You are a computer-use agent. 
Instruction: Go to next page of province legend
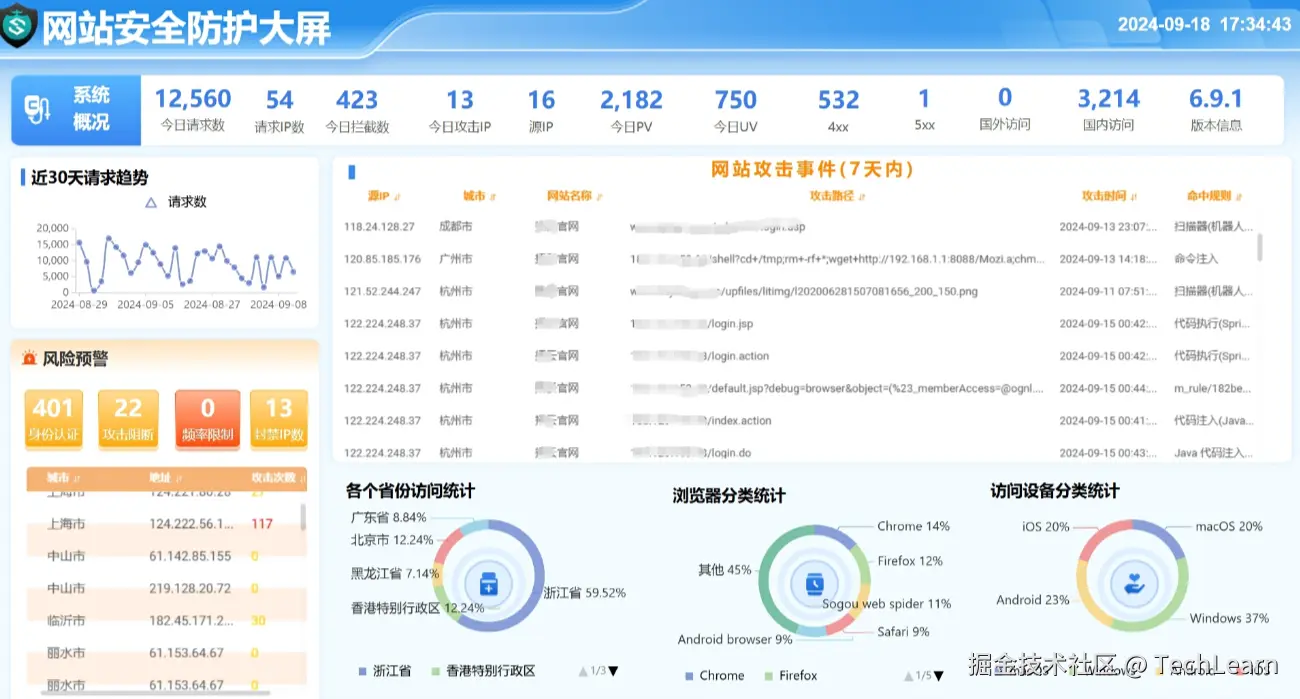click(x=614, y=671)
